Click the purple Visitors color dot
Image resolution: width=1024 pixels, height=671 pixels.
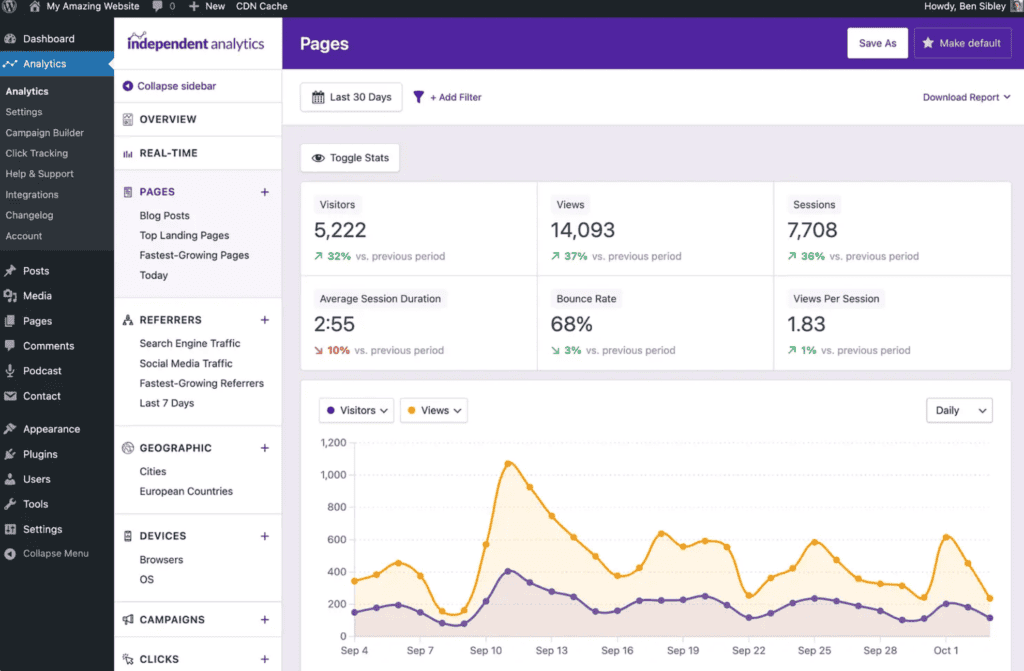coord(331,410)
